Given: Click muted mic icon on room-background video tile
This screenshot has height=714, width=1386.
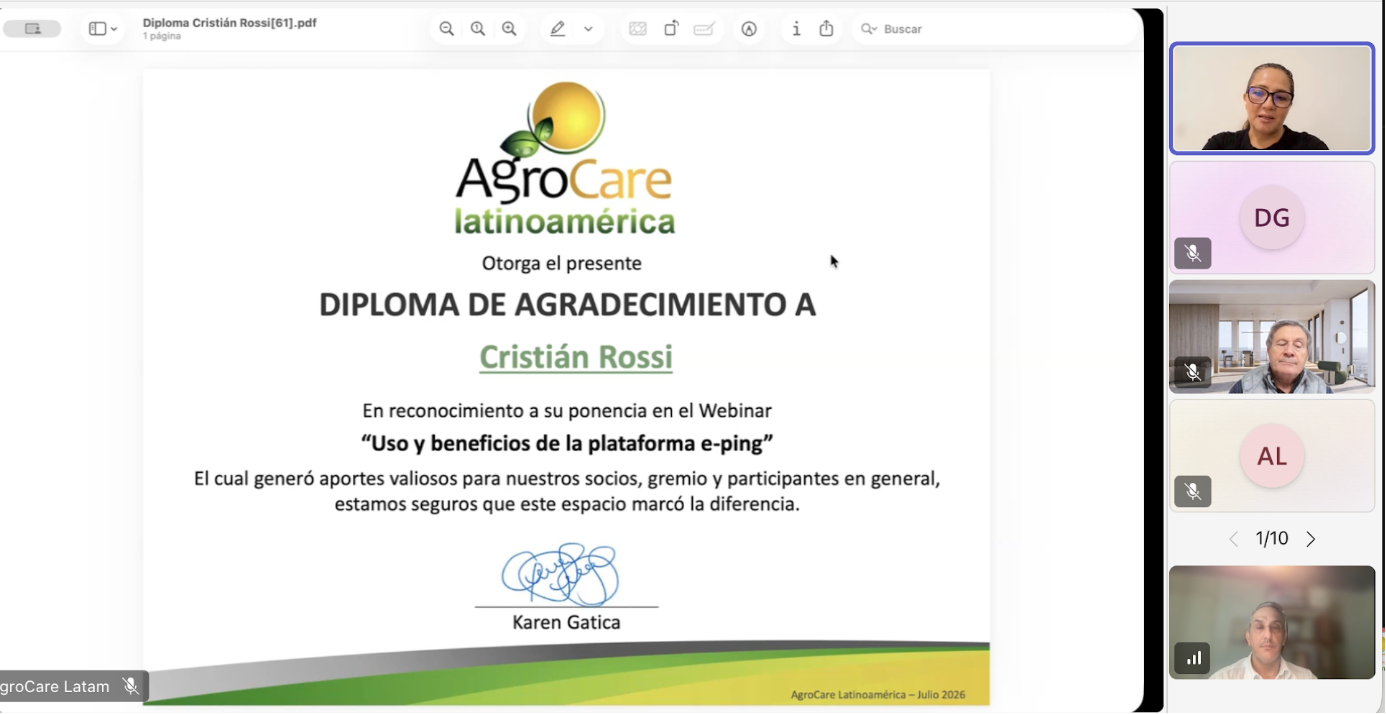Looking at the screenshot, I should (x=1193, y=372).
